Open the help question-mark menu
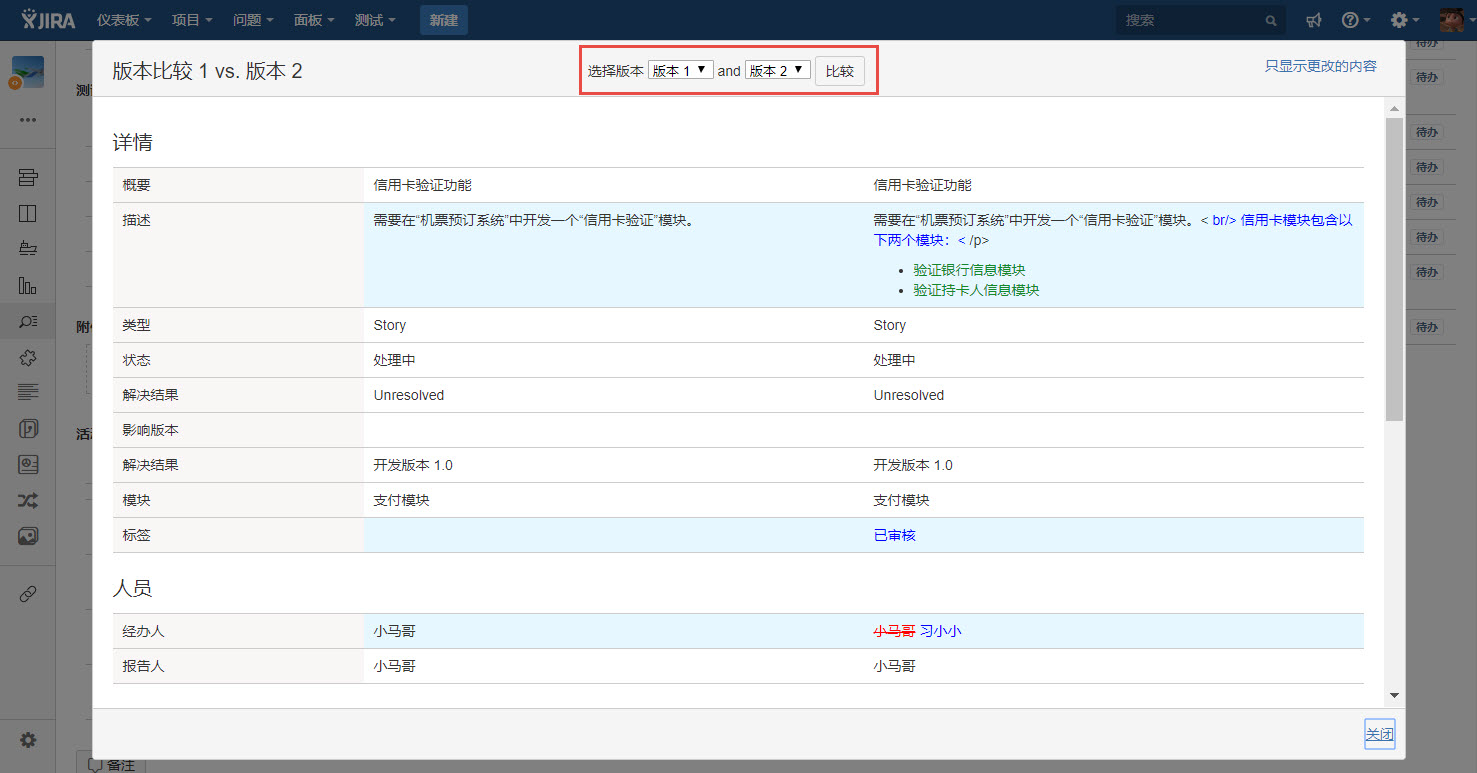Viewport: 1477px width, 773px height. click(1355, 20)
